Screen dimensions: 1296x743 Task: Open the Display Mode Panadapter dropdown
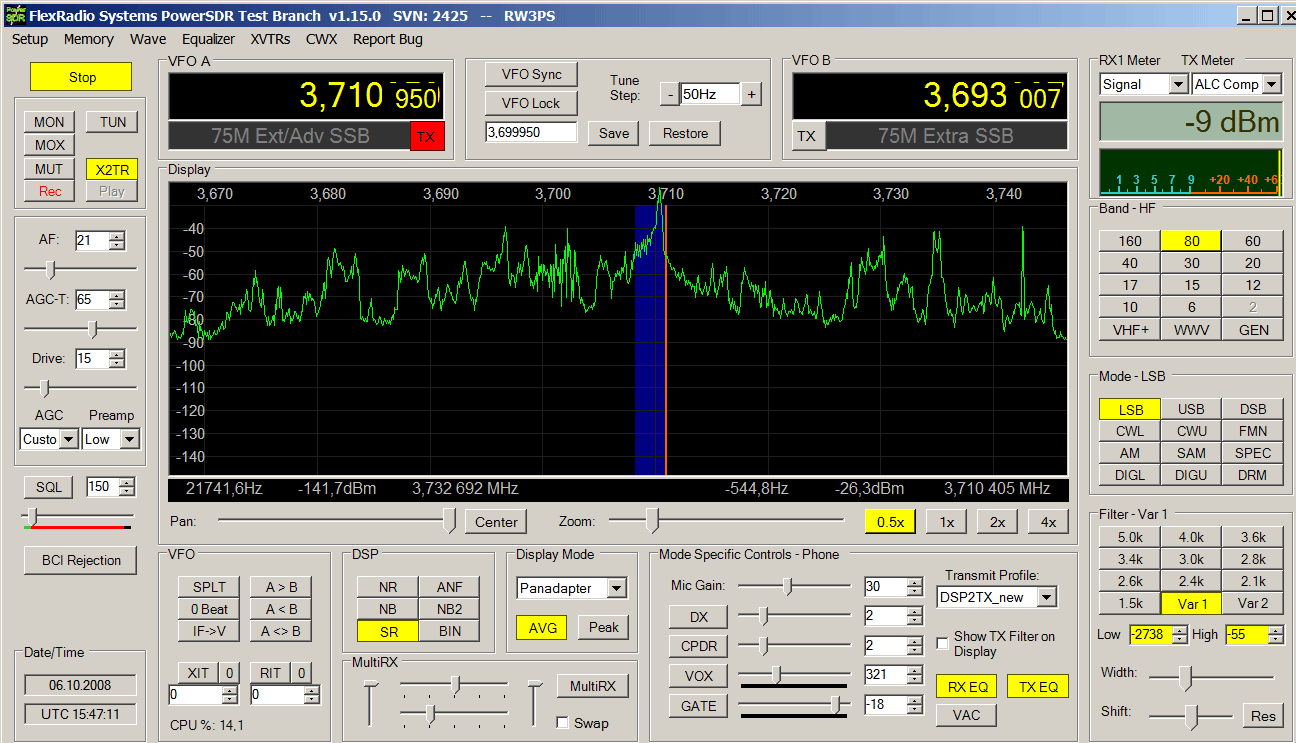(616, 589)
